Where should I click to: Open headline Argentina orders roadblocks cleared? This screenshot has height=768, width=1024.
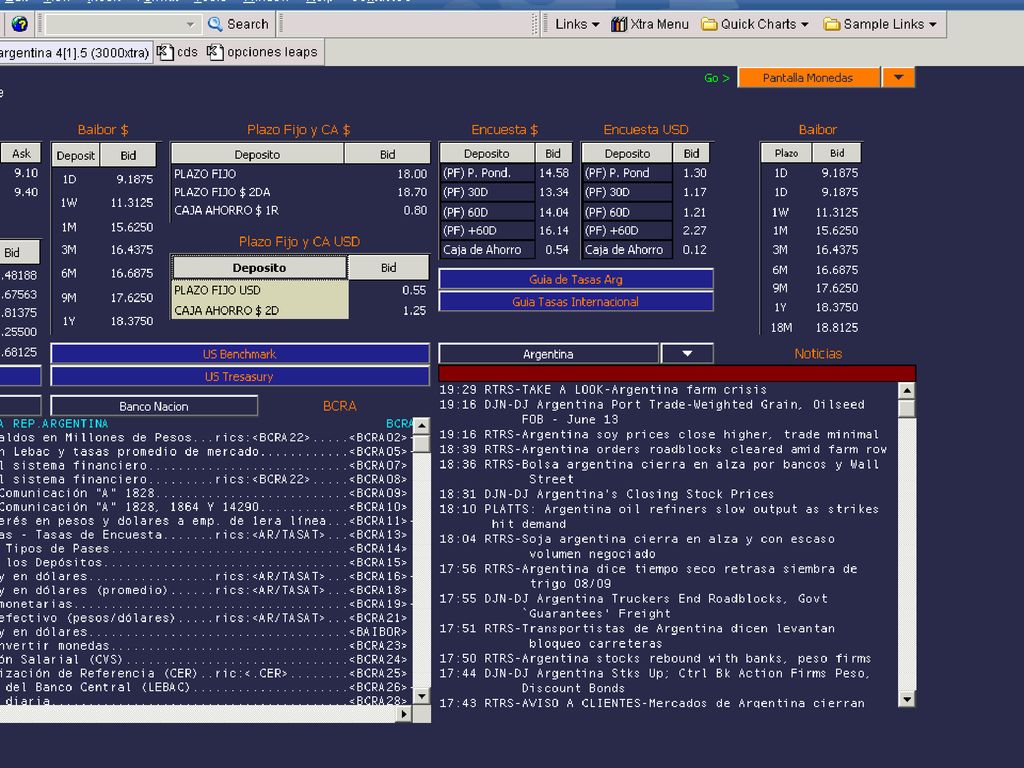point(663,449)
